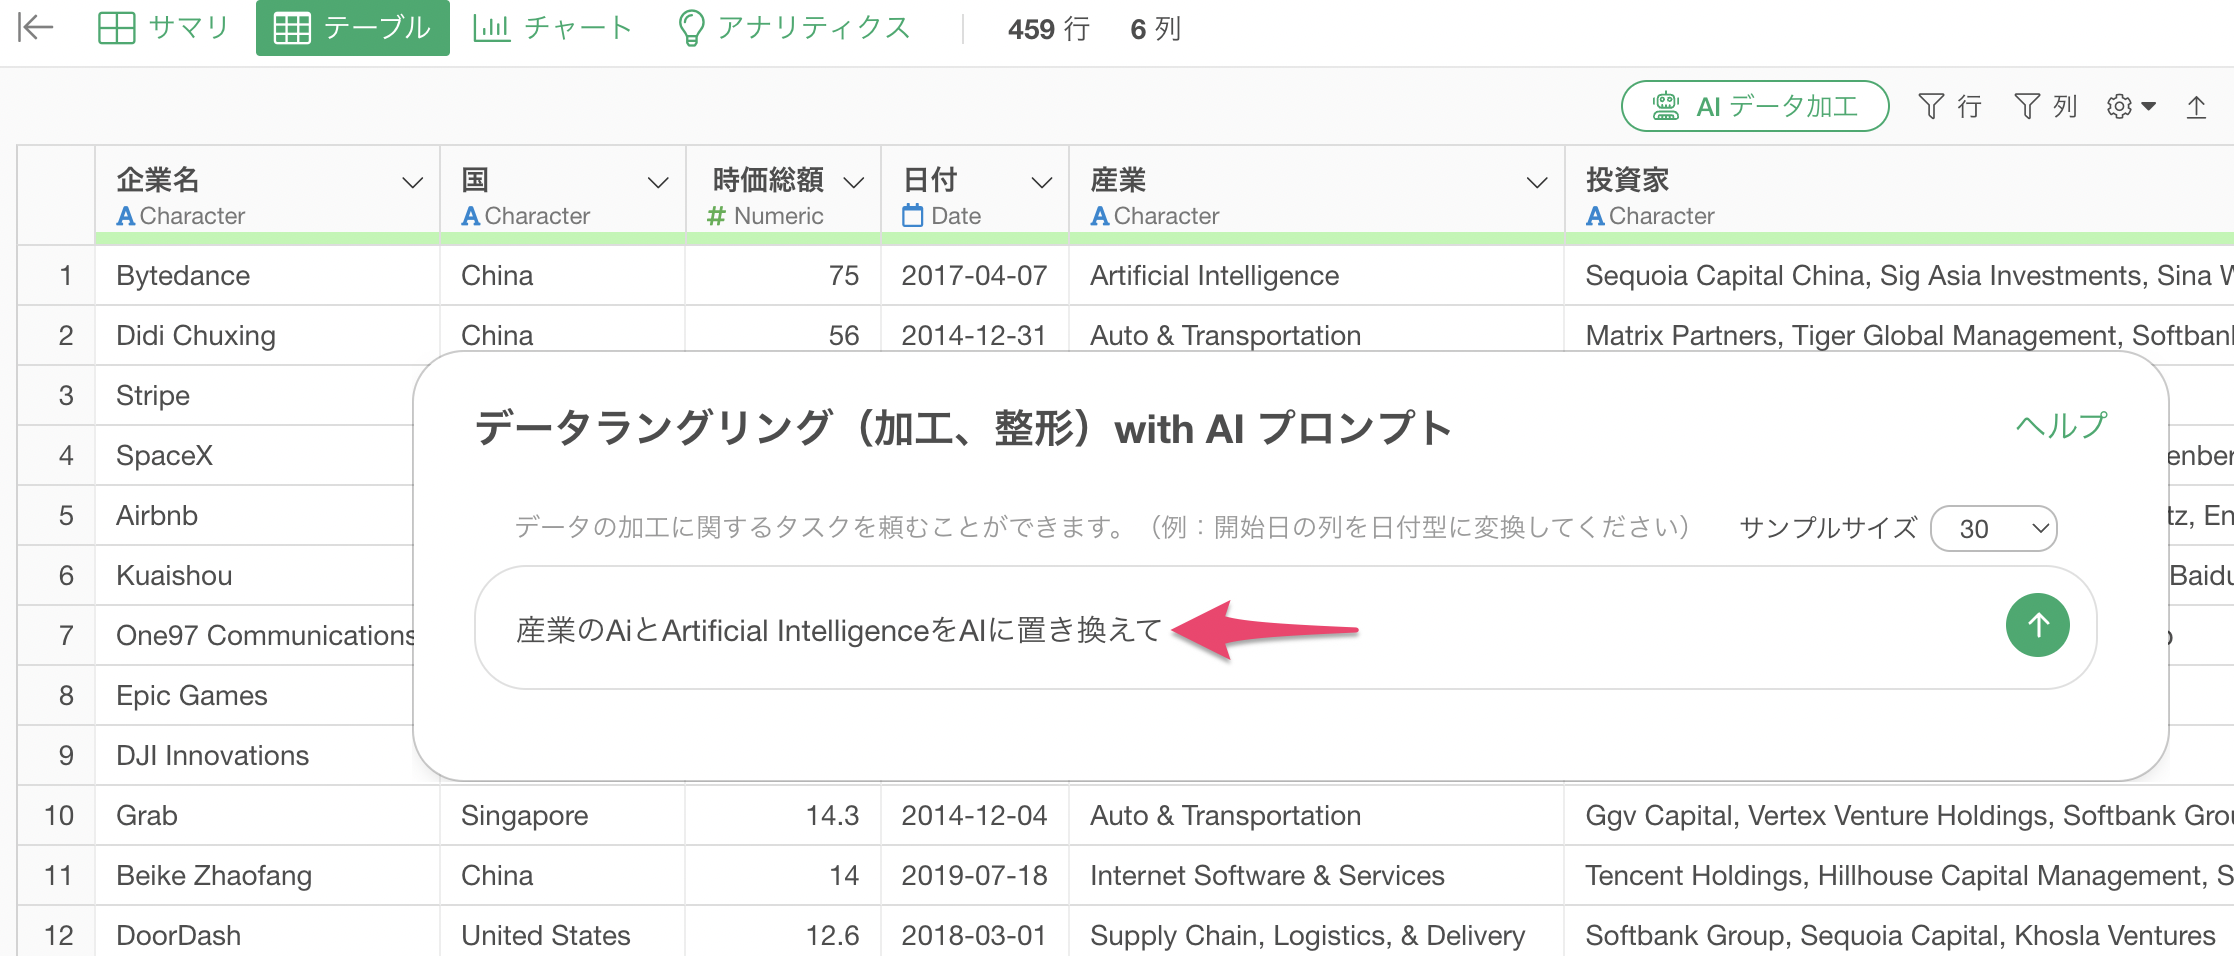Click the 2014-12-04 date cell
Image resolution: width=2234 pixels, height=956 pixels.
pos(975,815)
